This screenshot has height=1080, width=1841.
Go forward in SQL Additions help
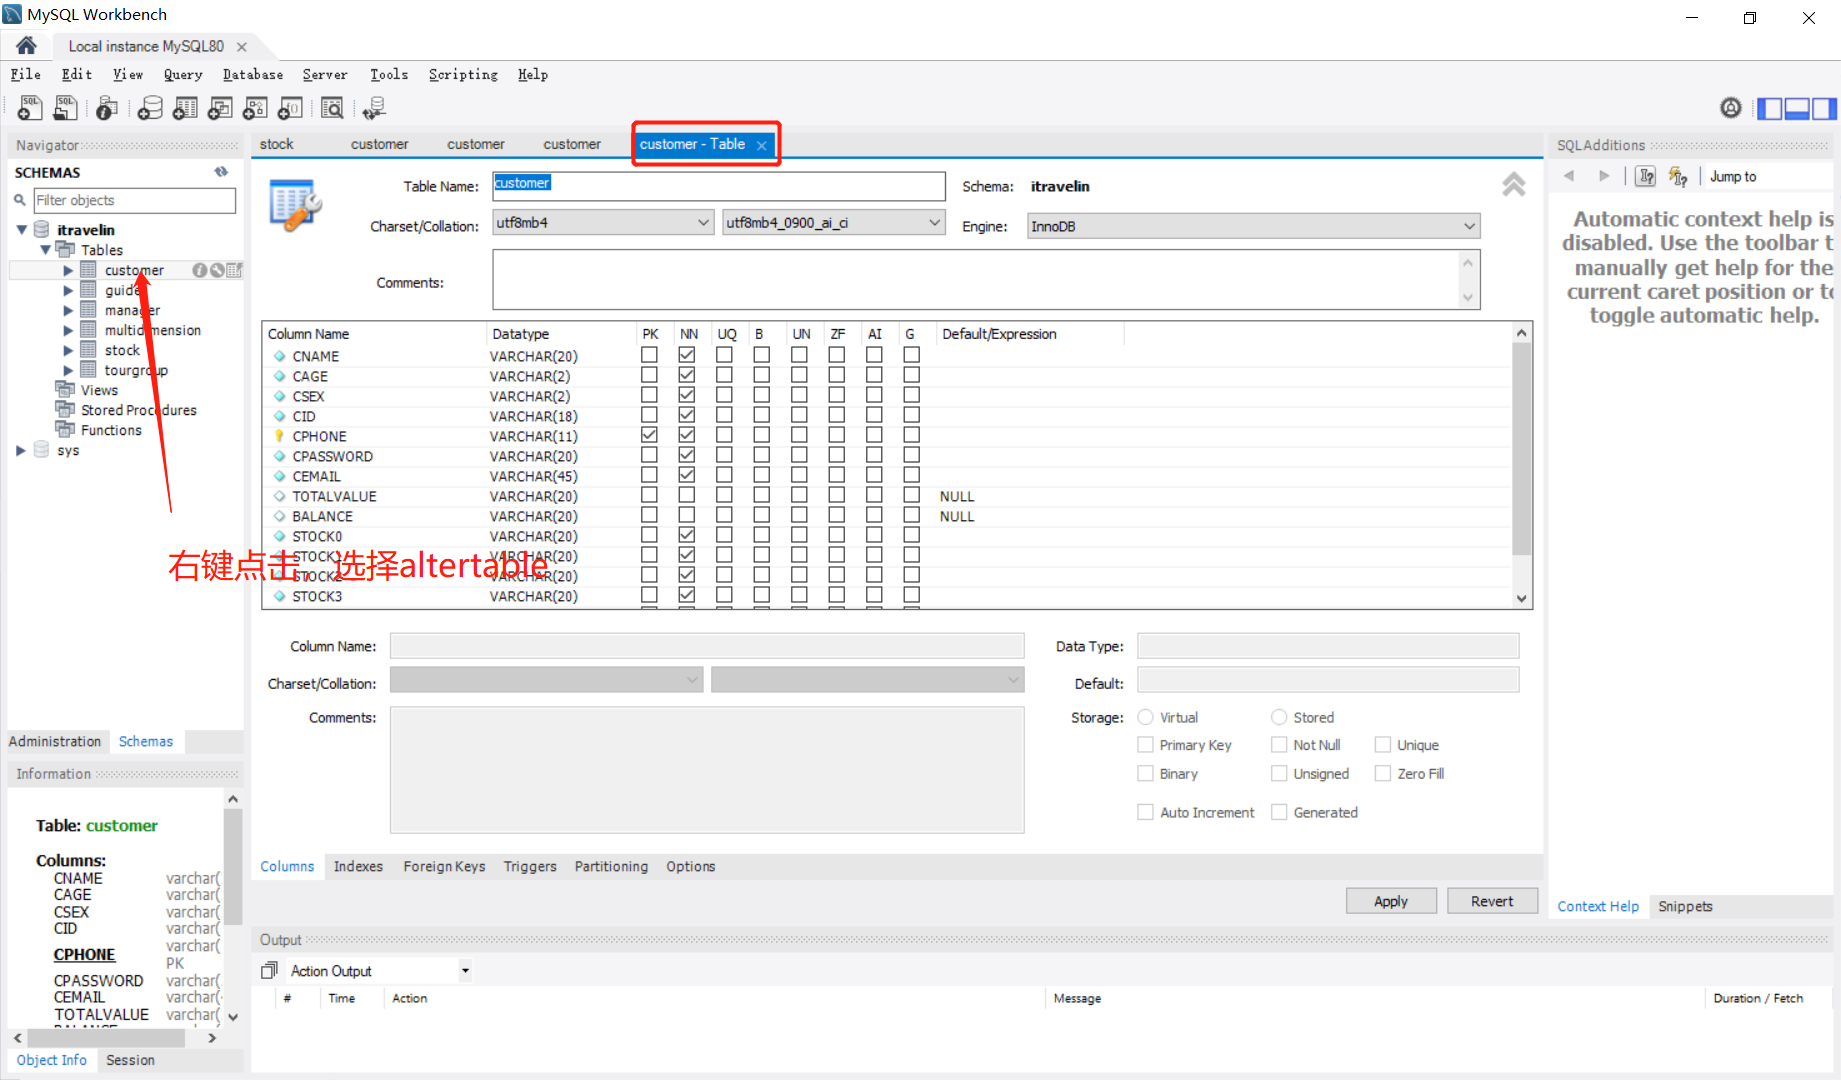coord(1604,176)
